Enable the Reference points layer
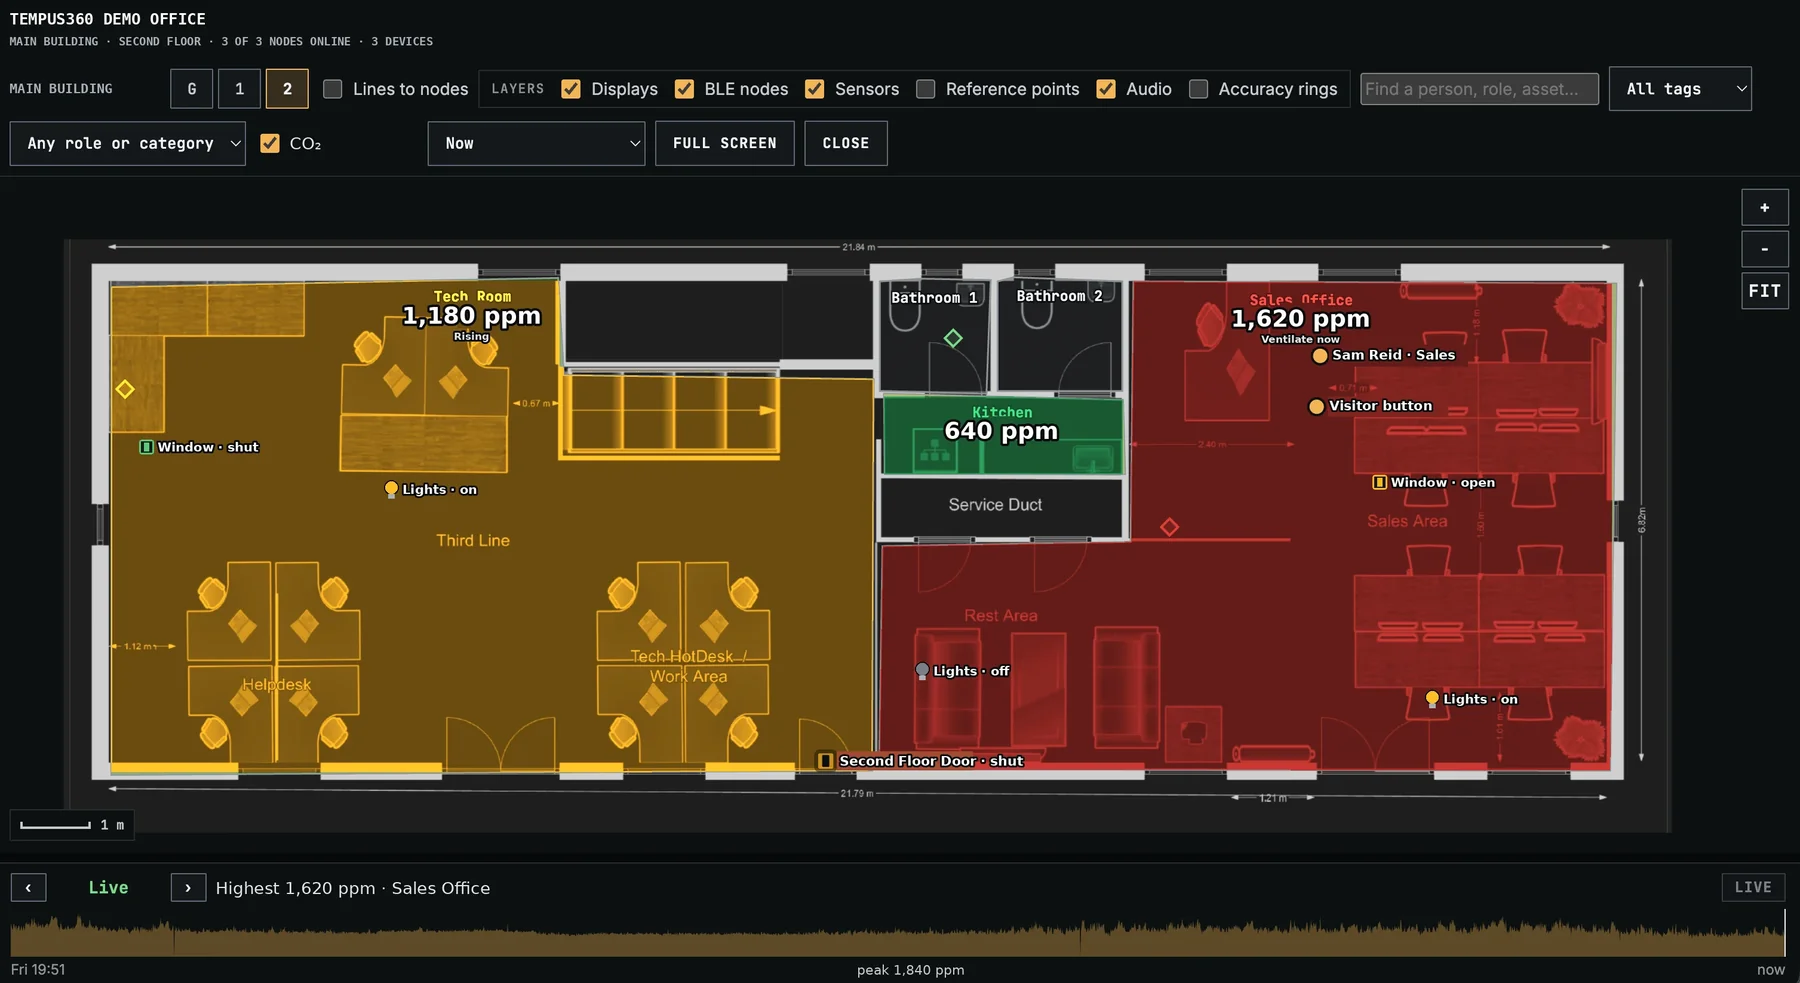Viewport: 1800px width, 983px height. [926, 89]
